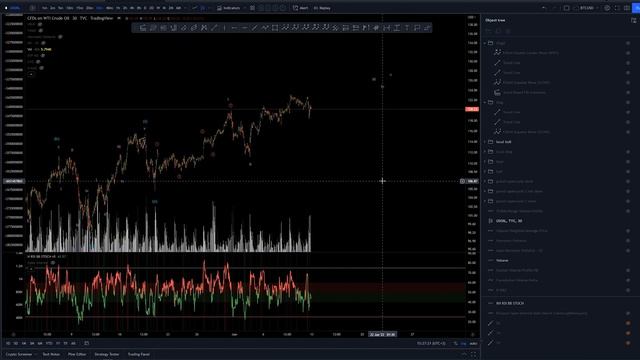Image resolution: width=640 pixels, height=360 pixels.
Task: Toggle auto scale mode
Action: 473,344
